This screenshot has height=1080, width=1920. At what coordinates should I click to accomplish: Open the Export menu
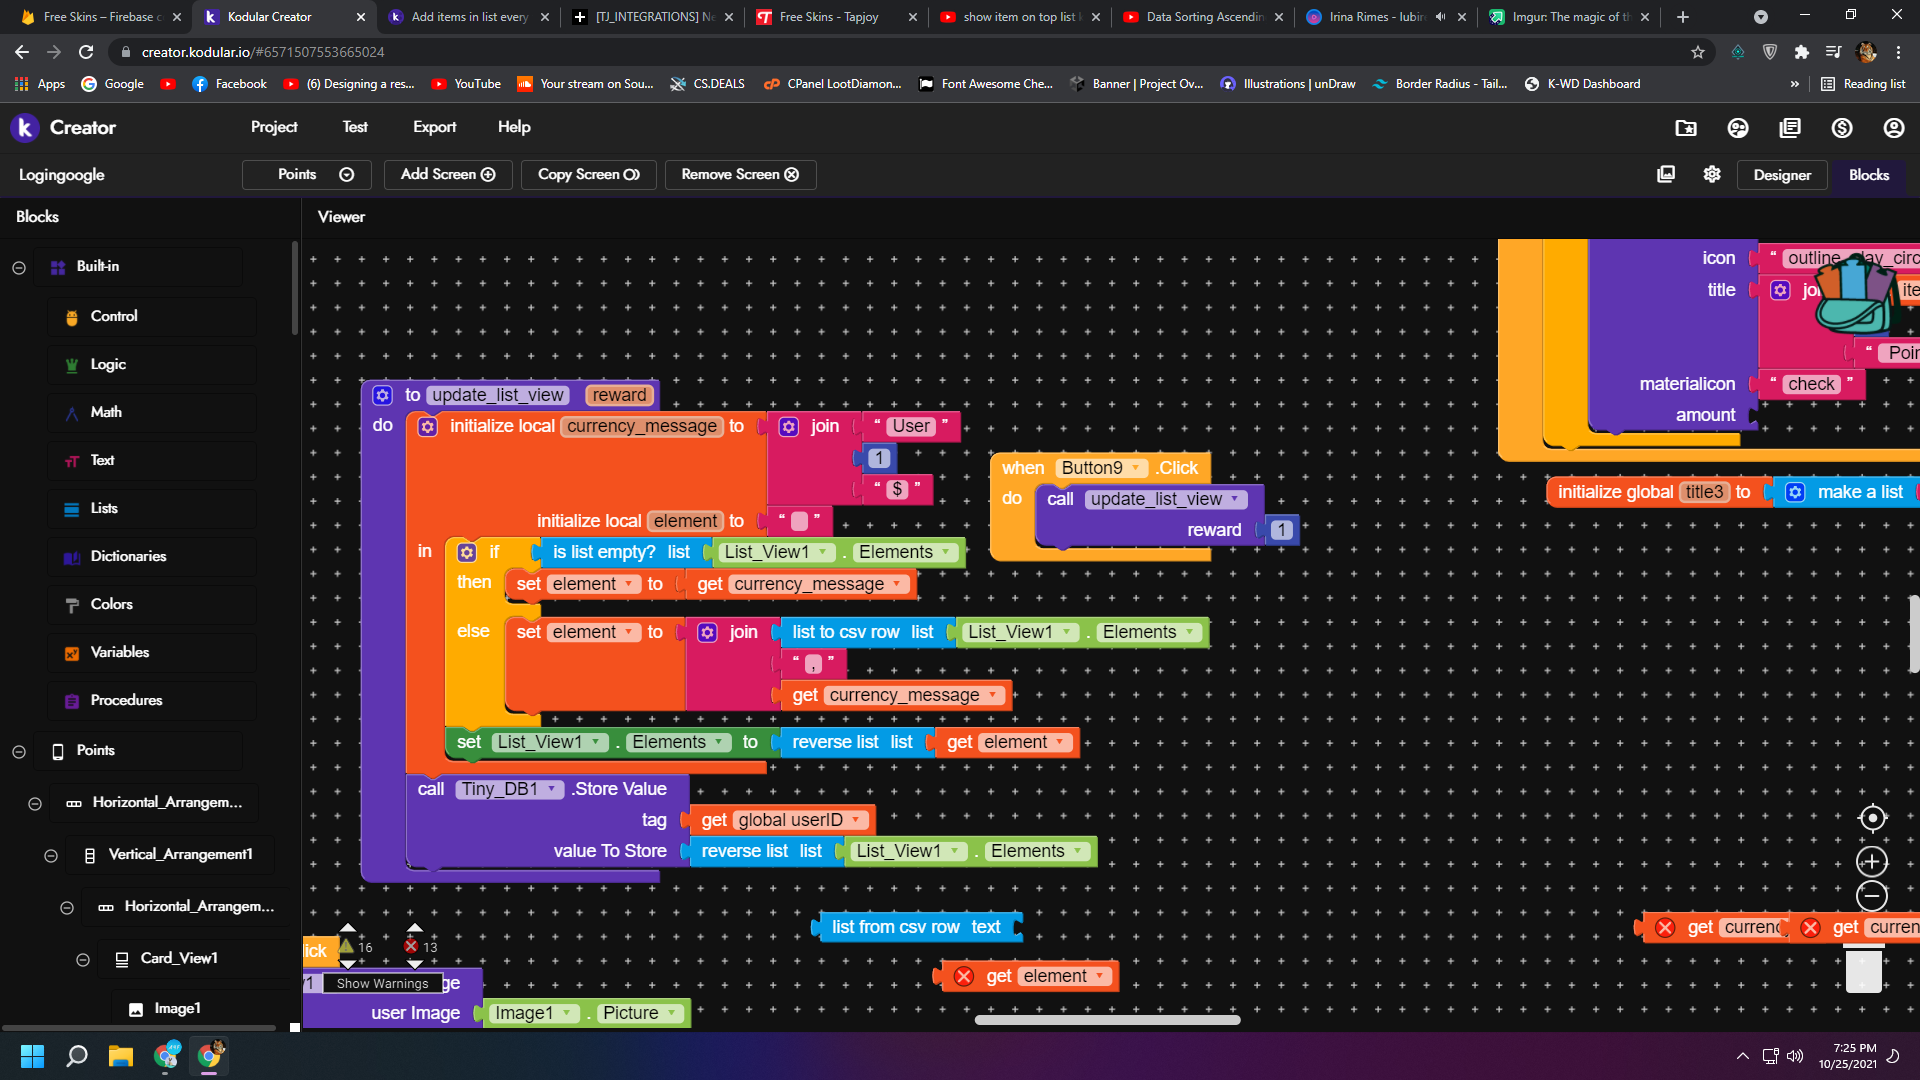tap(434, 127)
